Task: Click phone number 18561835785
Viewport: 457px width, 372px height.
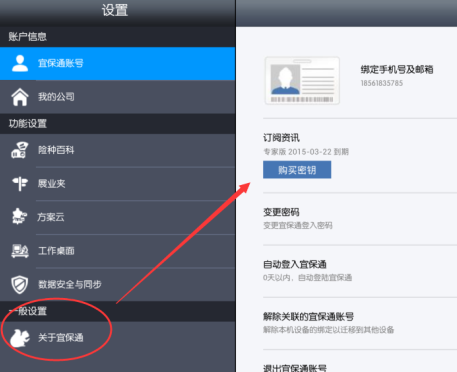Action: coord(382,83)
